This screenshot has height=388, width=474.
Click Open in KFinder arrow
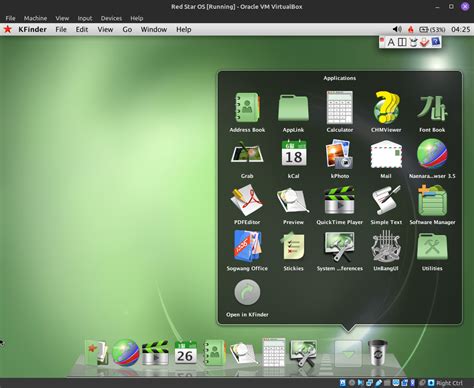pyautogui.click(x=247, y=292)
